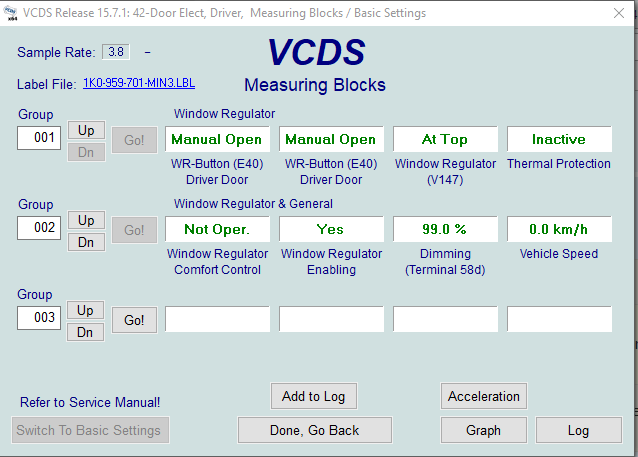Open label file 1K0-959-701-MIN3.LBL link
Screen dimensions: 638x457
point(139,83)
